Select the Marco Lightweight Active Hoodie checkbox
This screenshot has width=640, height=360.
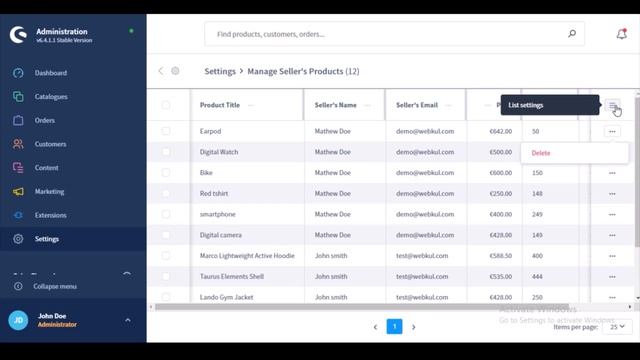(x=166, y=256)
